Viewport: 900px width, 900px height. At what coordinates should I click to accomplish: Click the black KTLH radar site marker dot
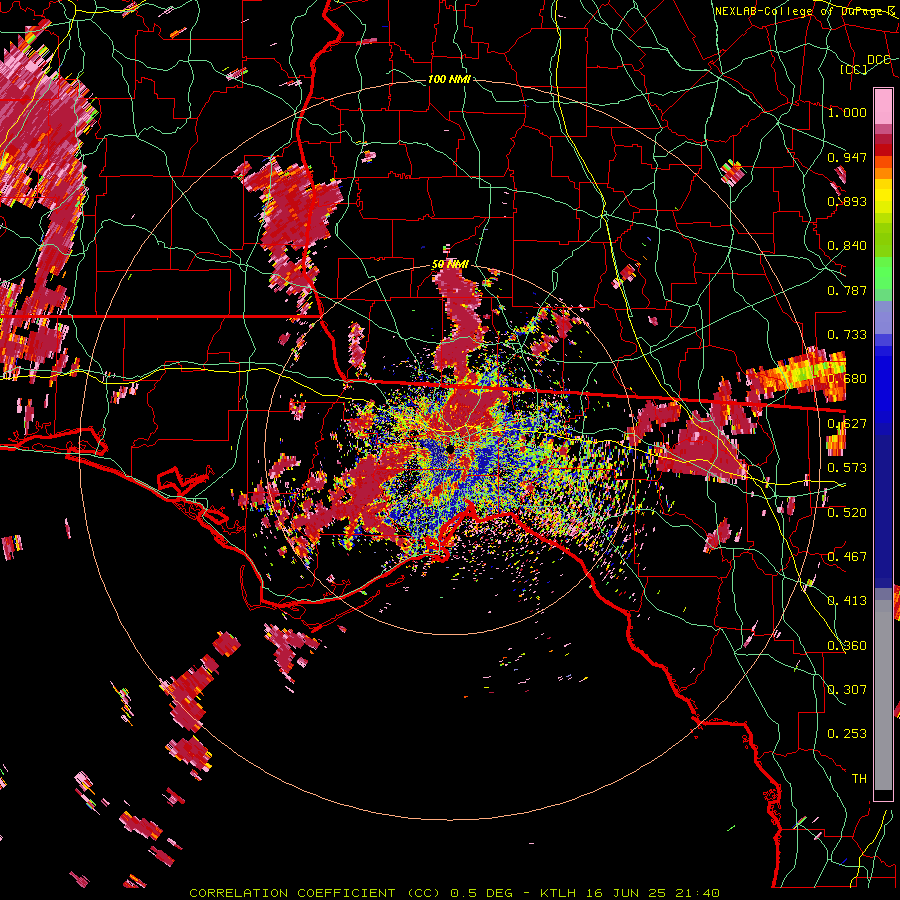(451, 449)
